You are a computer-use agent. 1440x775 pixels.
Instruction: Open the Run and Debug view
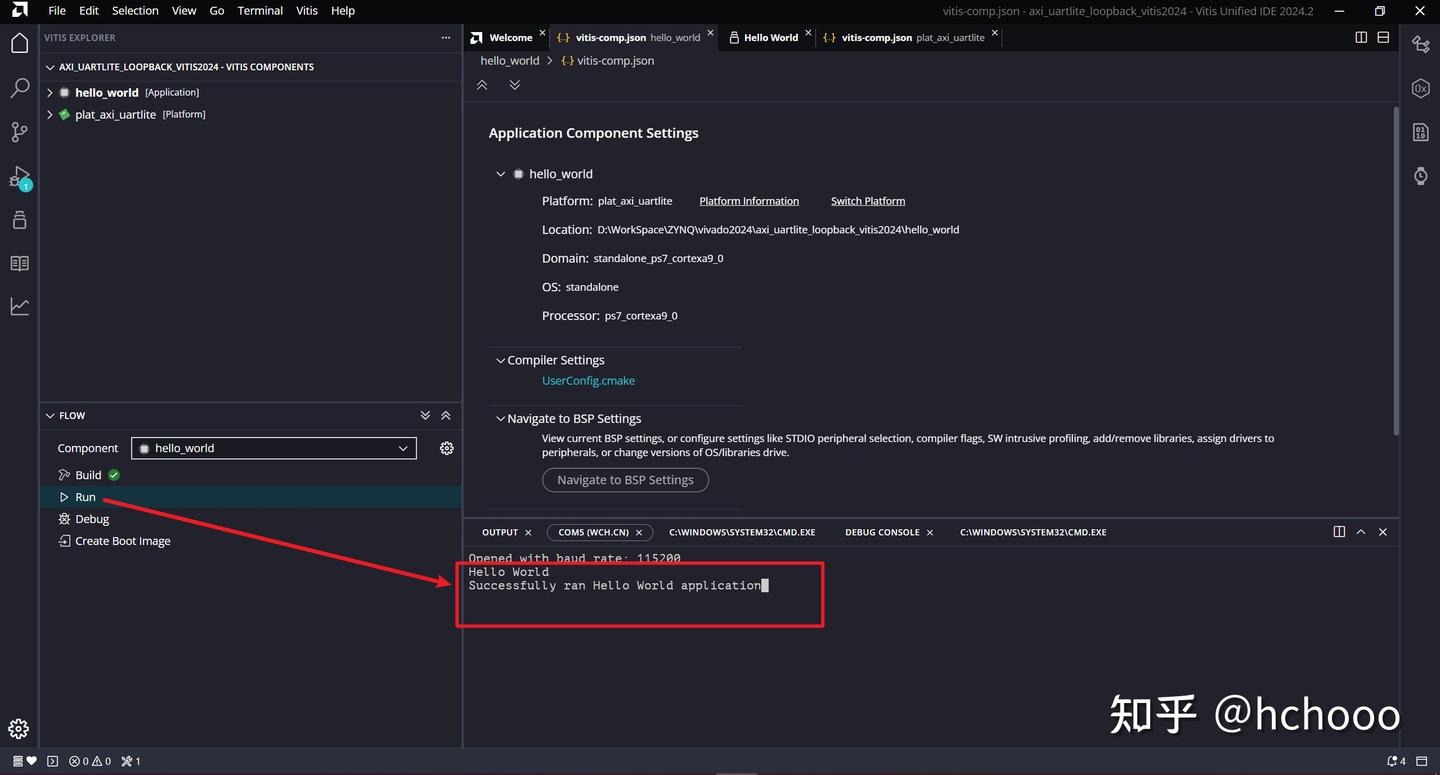pos(19,177)
